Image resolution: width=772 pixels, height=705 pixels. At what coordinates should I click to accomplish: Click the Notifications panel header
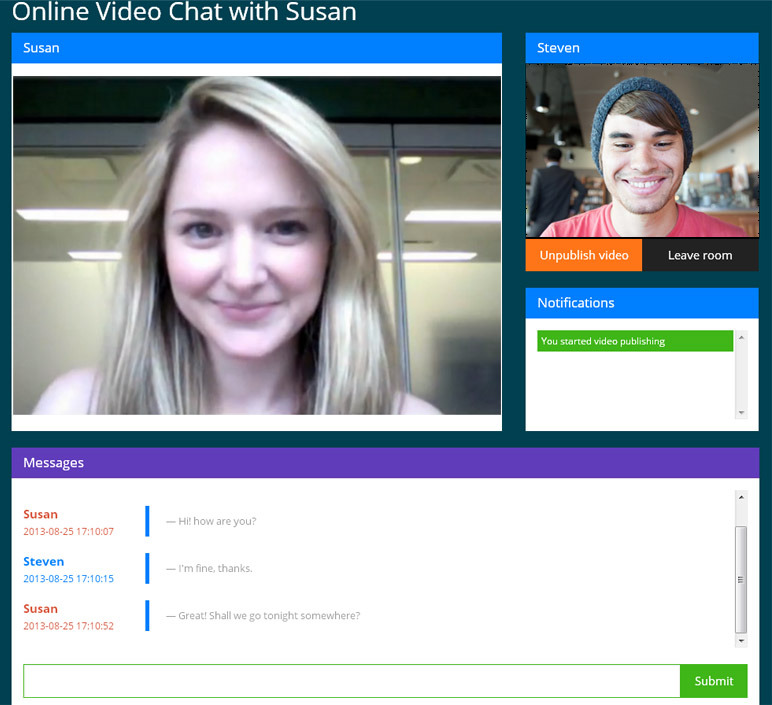coord(642,303)
